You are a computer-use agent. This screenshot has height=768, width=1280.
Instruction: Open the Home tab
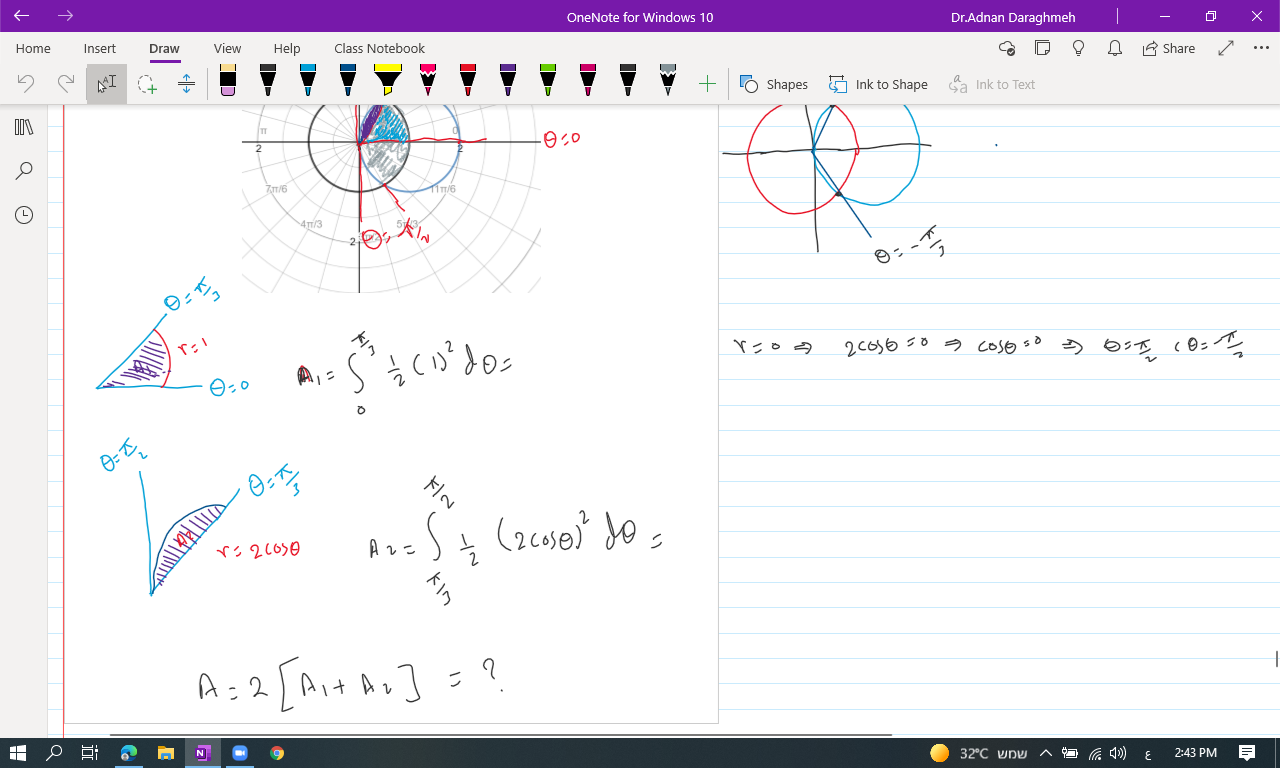(x=33, y=48)
